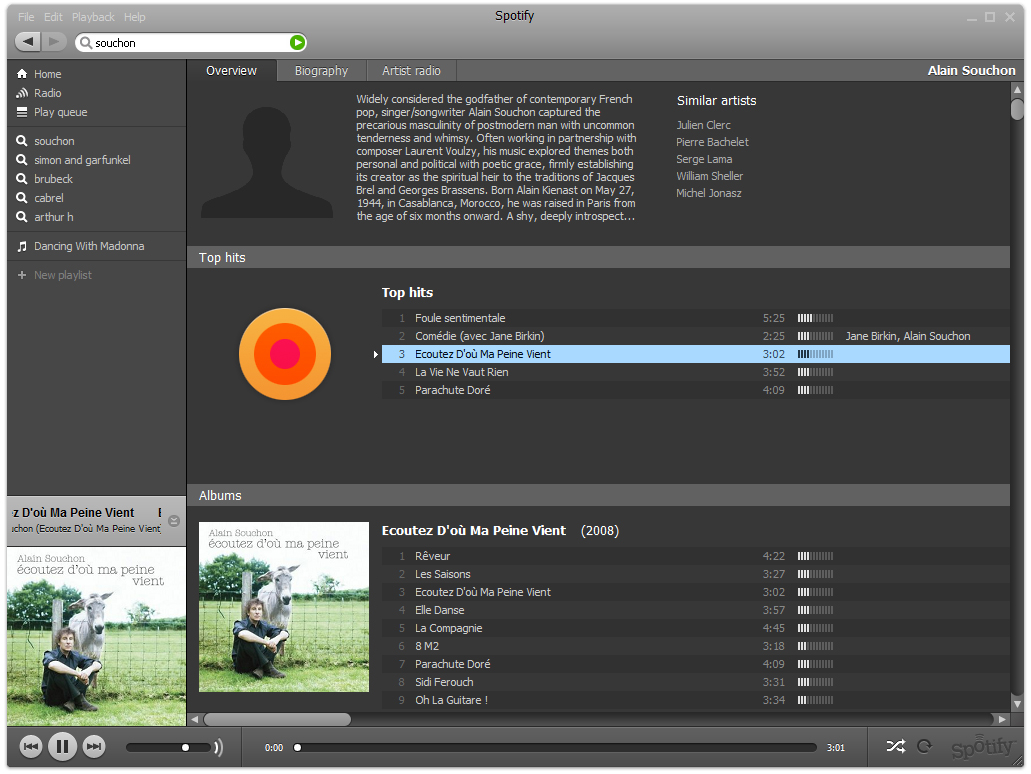
Task: Open Home in the sidebar
Action: (47, 74)
